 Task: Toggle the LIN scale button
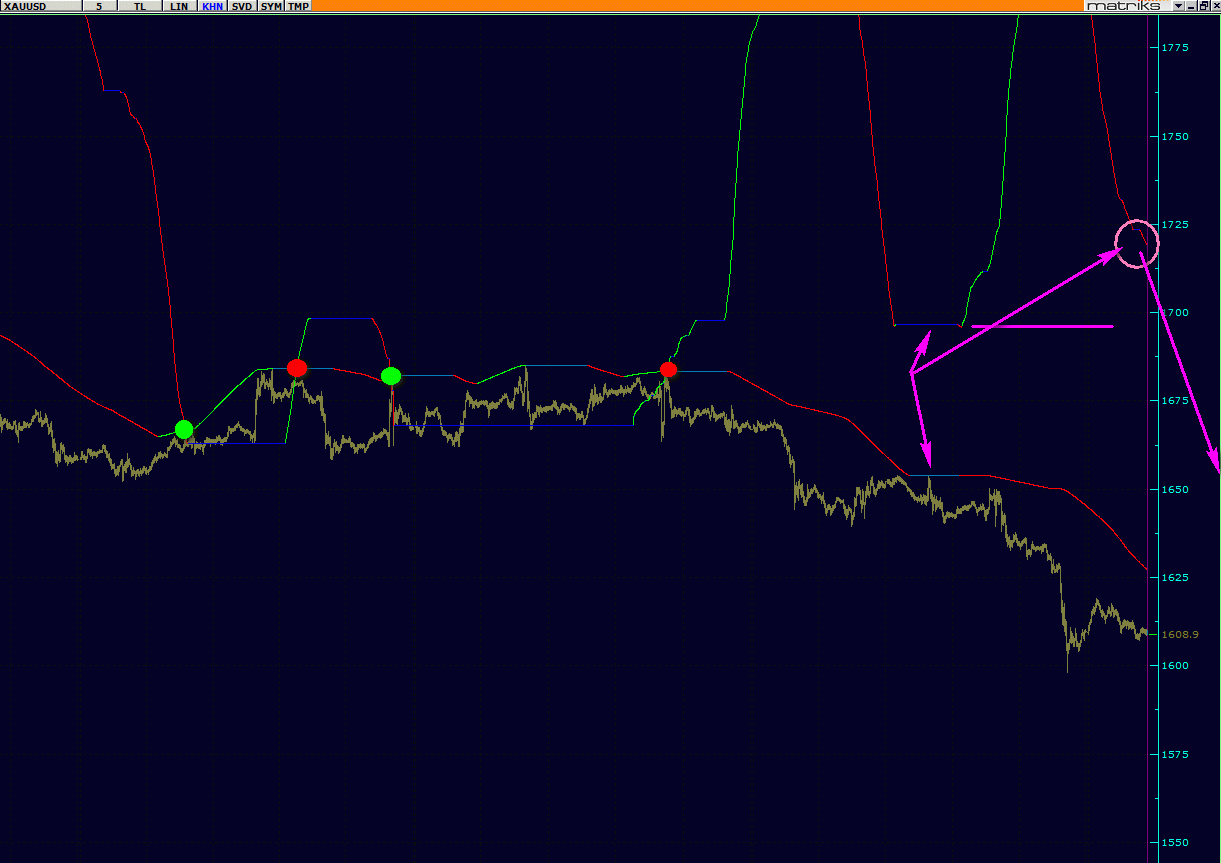[x=180, y=6]
